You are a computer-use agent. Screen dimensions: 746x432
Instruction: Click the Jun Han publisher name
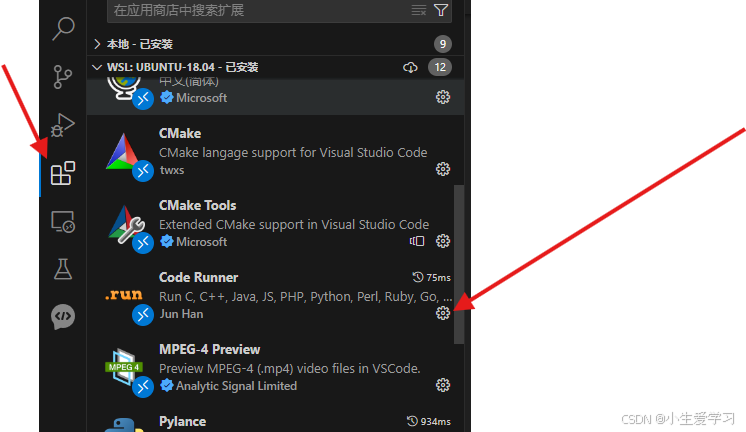(181, 314)
